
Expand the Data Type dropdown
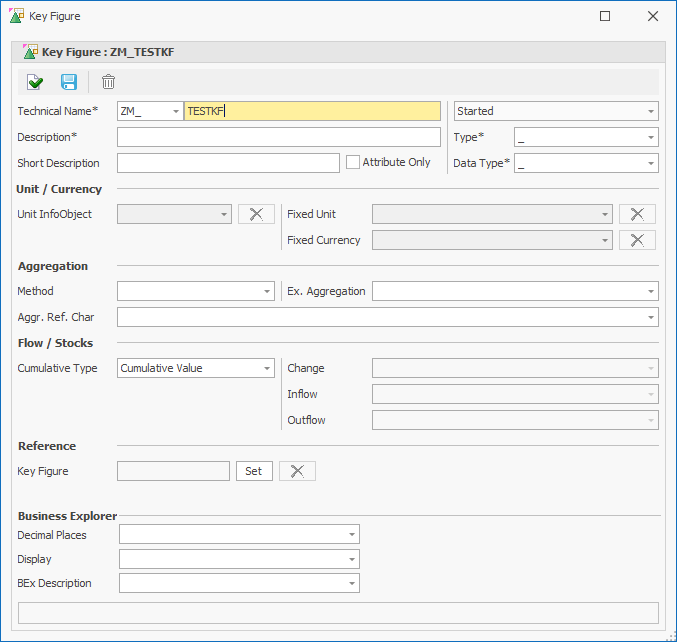pyautogui.click(x=651, y=163)
